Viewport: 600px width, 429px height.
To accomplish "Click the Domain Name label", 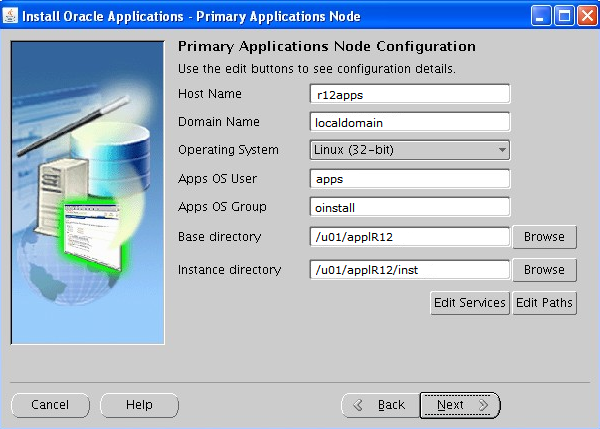I will pos(218,122).
